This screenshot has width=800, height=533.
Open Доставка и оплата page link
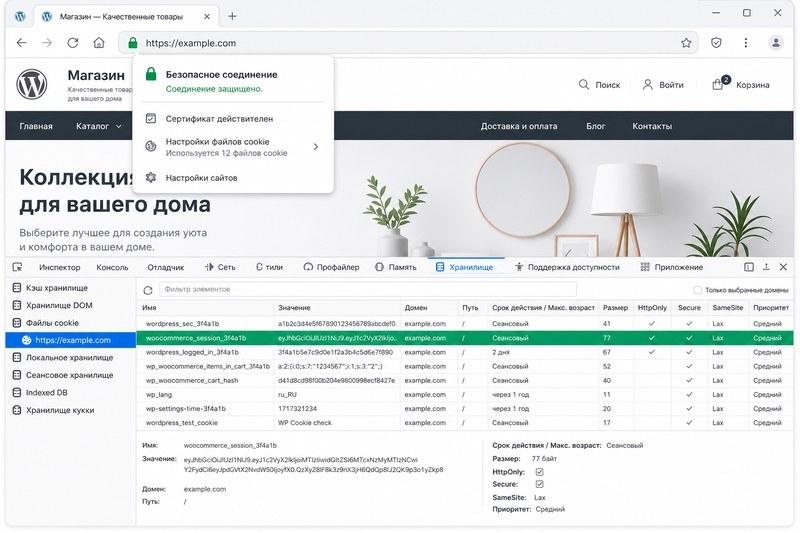tap(519, 126)
